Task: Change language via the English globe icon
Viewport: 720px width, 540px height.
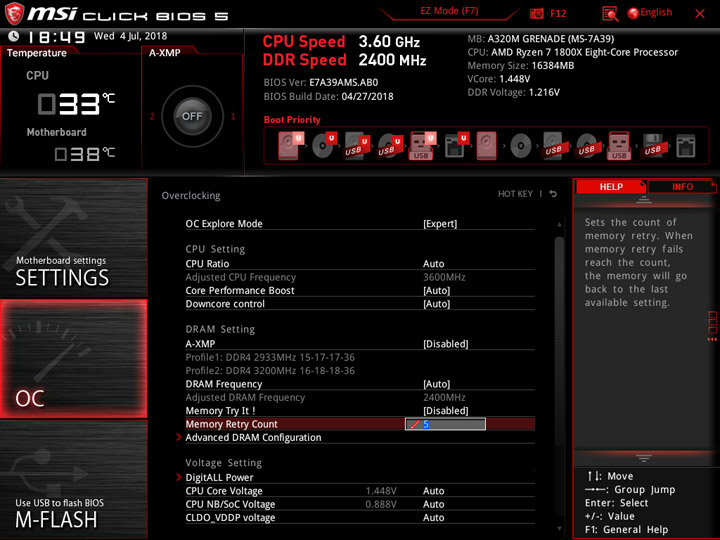Action: [633, 13]
